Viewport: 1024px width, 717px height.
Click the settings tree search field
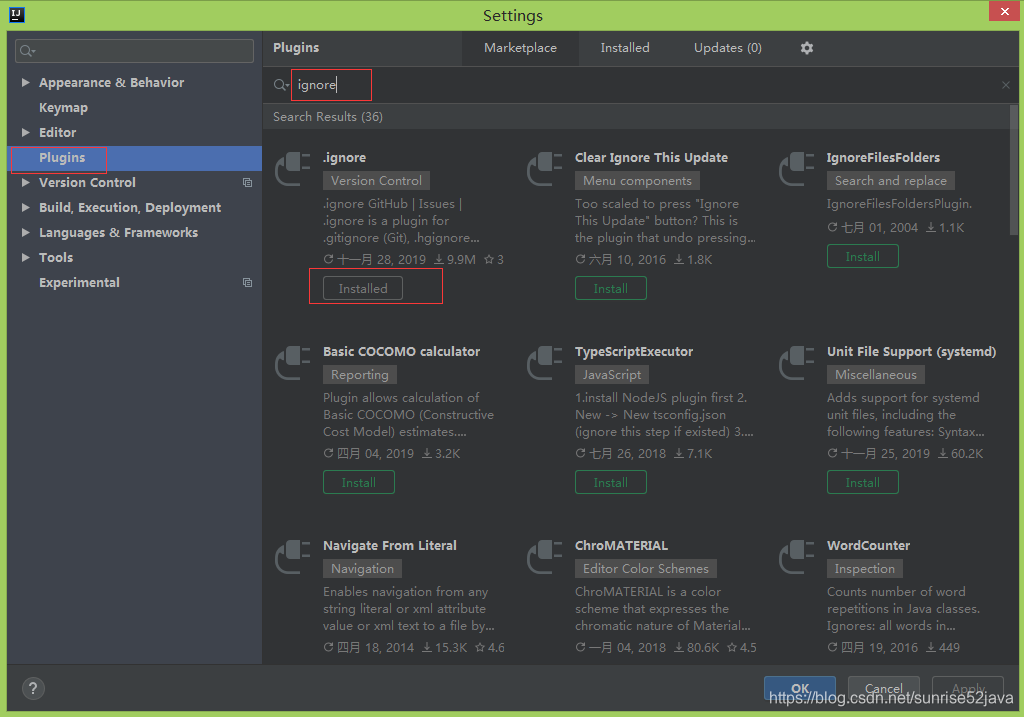click(135, 51)
